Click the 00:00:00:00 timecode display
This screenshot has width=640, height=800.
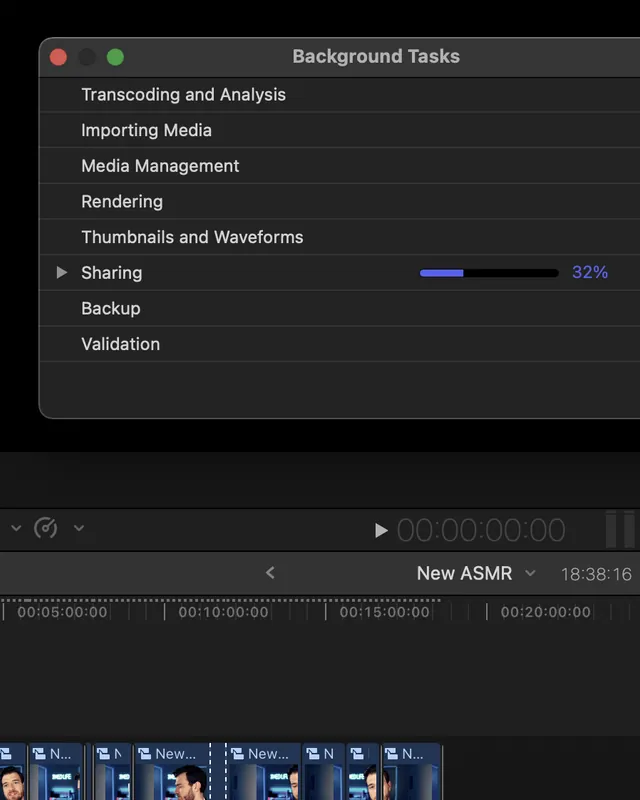point(481,531)
